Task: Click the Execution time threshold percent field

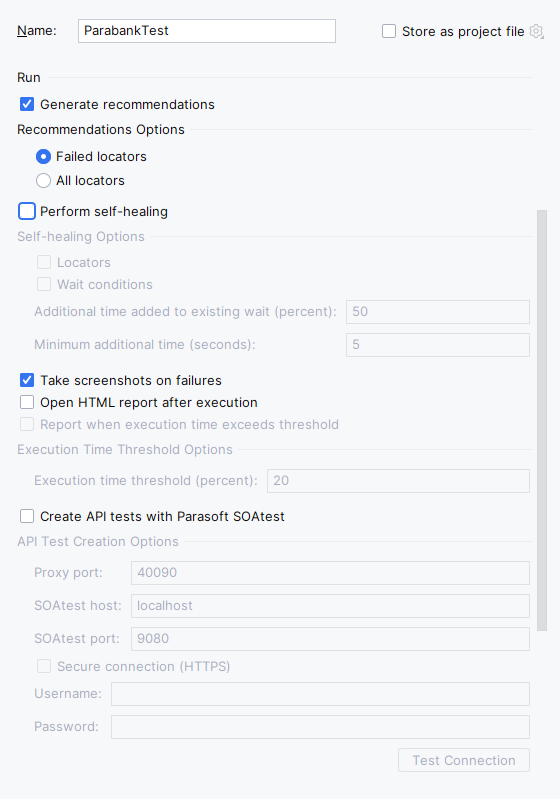Action: pyautogui.click(x=398, y=481)
